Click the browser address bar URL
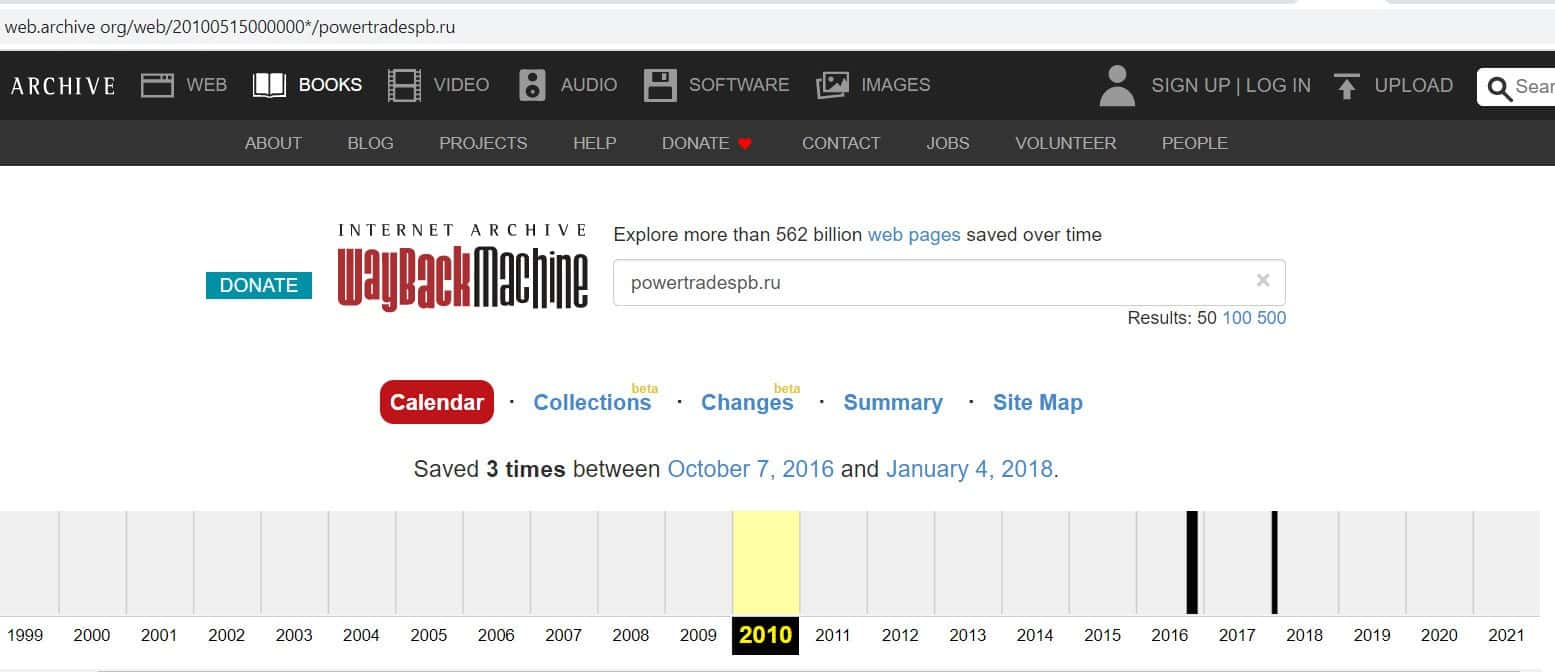 [x=231, y=27]
